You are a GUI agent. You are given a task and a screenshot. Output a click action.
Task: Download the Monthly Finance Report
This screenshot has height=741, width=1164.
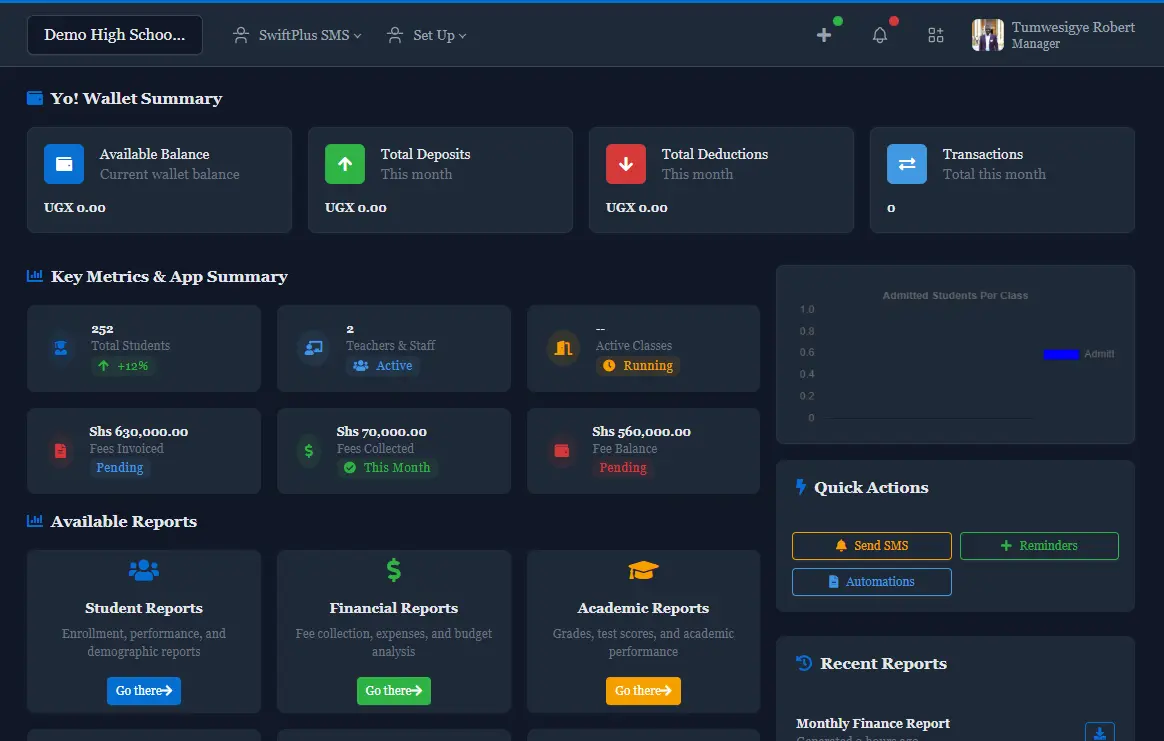pos(1099,732)
